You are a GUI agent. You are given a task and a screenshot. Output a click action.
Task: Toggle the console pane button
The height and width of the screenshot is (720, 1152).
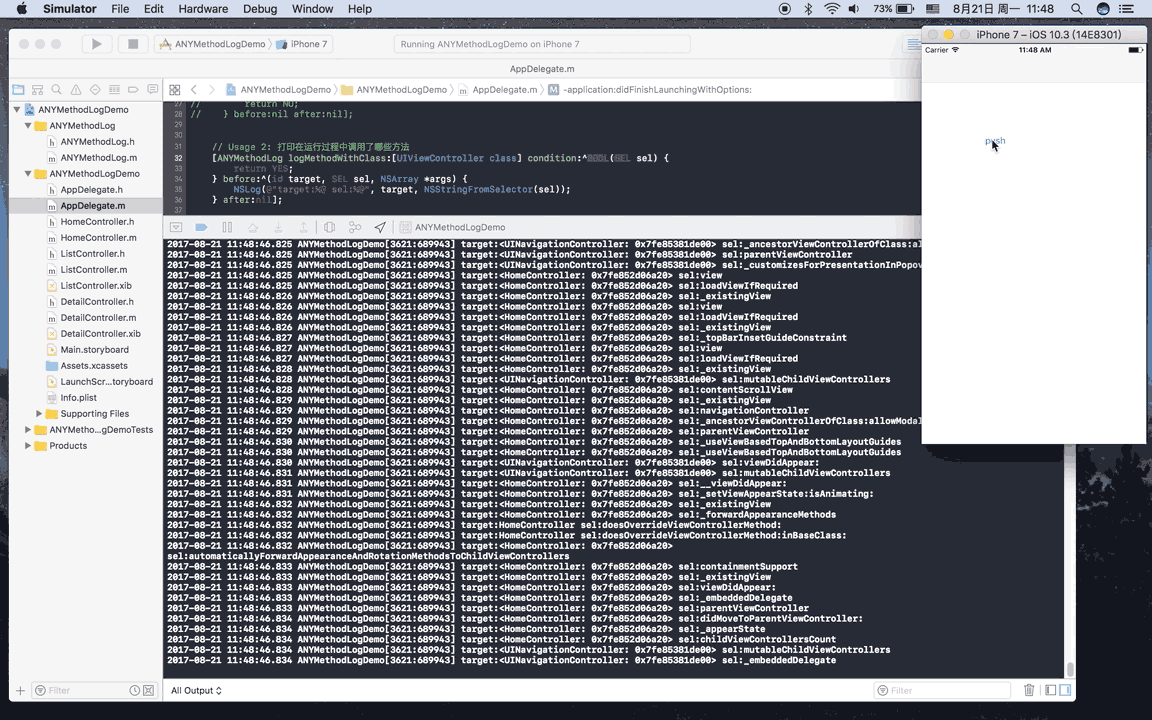click(1065, 690)
